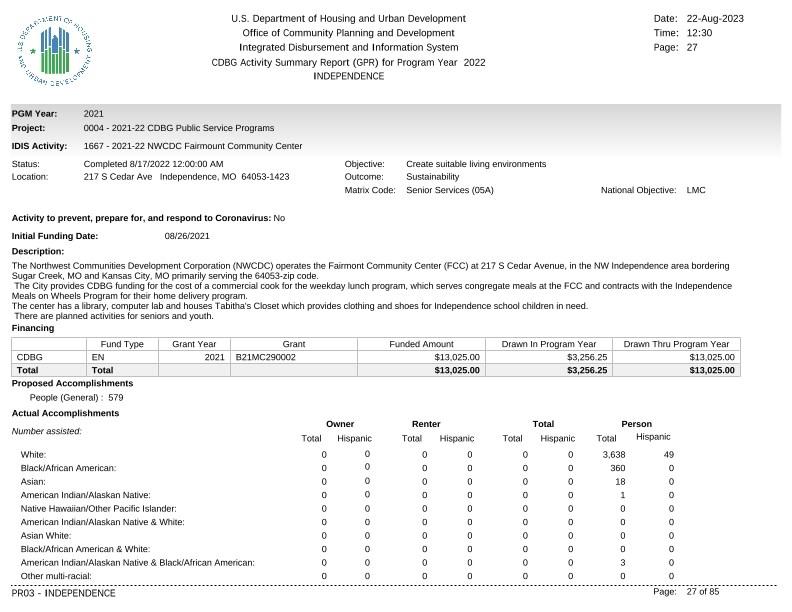Click White person Hispanic count 49
Viewport: 792px width, 612px height.
(x=669, y=455)
